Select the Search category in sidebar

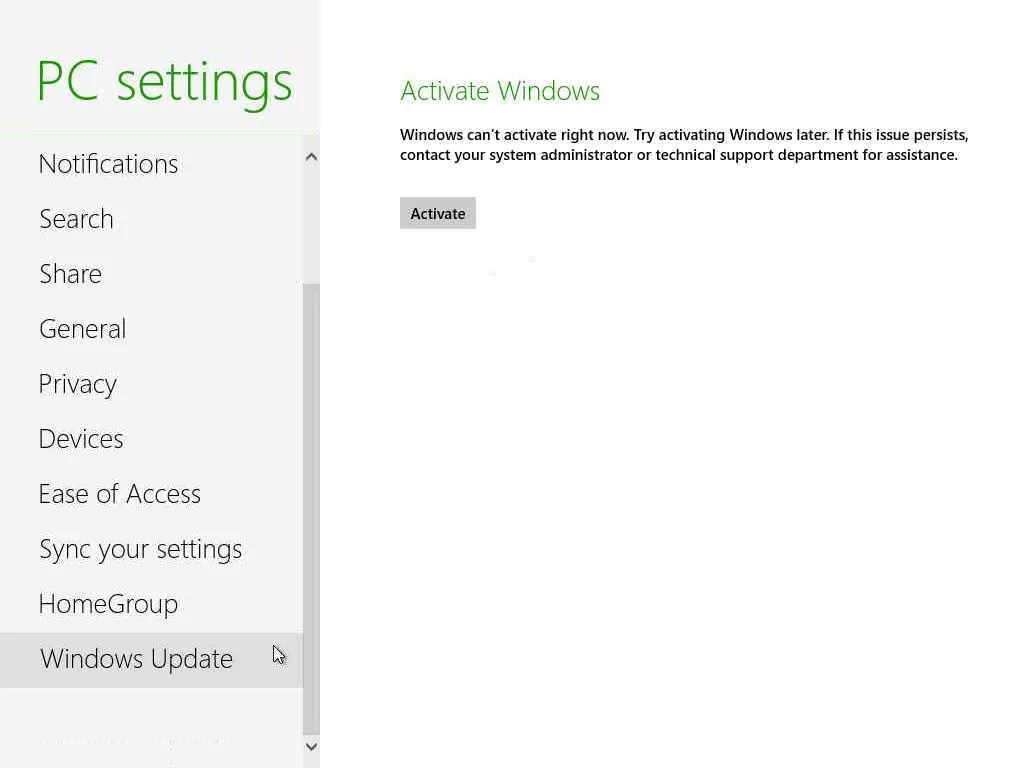pos(152,219)
